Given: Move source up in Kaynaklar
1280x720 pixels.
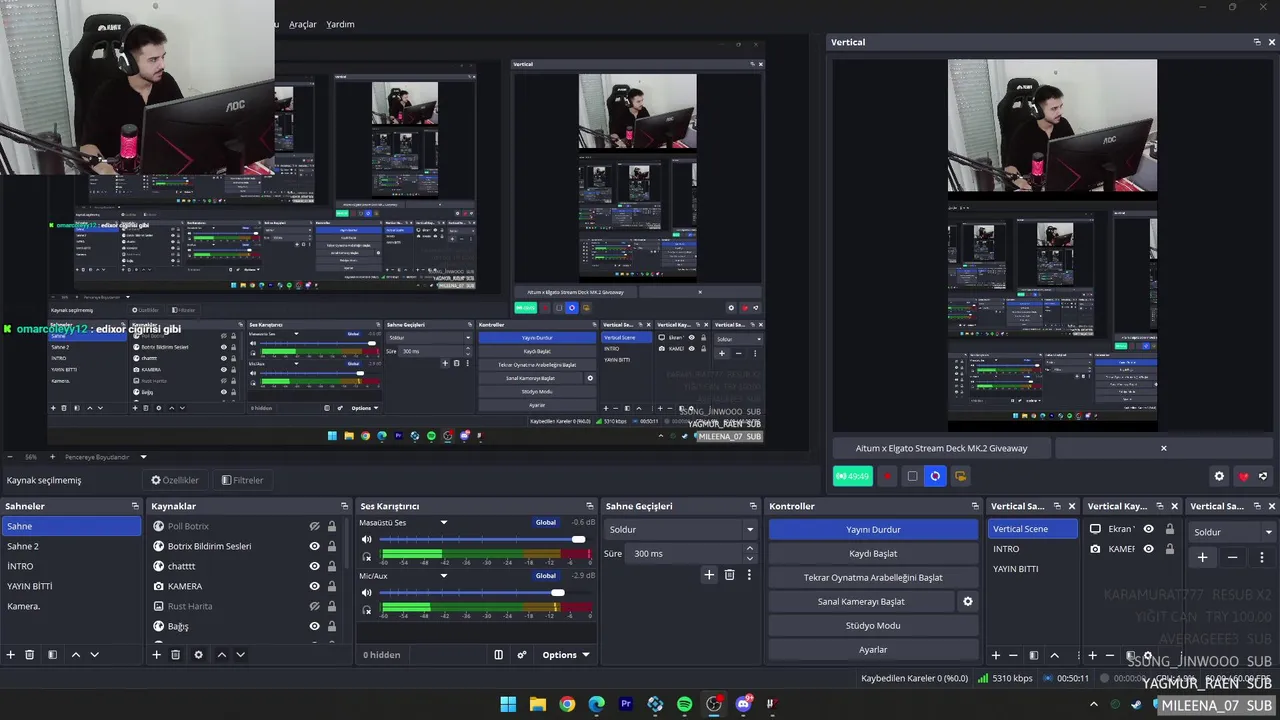Looking at the screenshot, I should (x=221, y=655).
